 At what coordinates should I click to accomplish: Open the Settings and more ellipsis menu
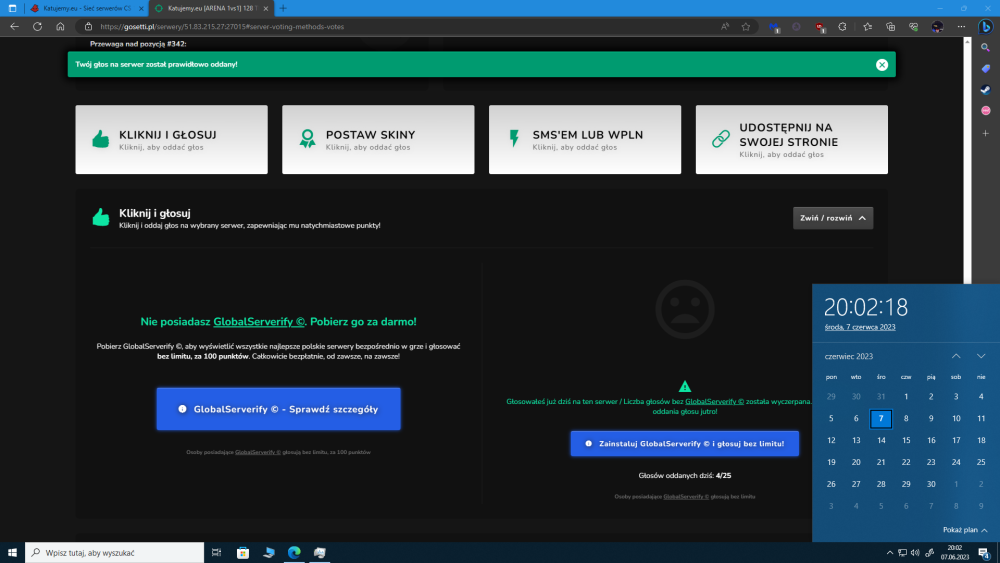961,27
